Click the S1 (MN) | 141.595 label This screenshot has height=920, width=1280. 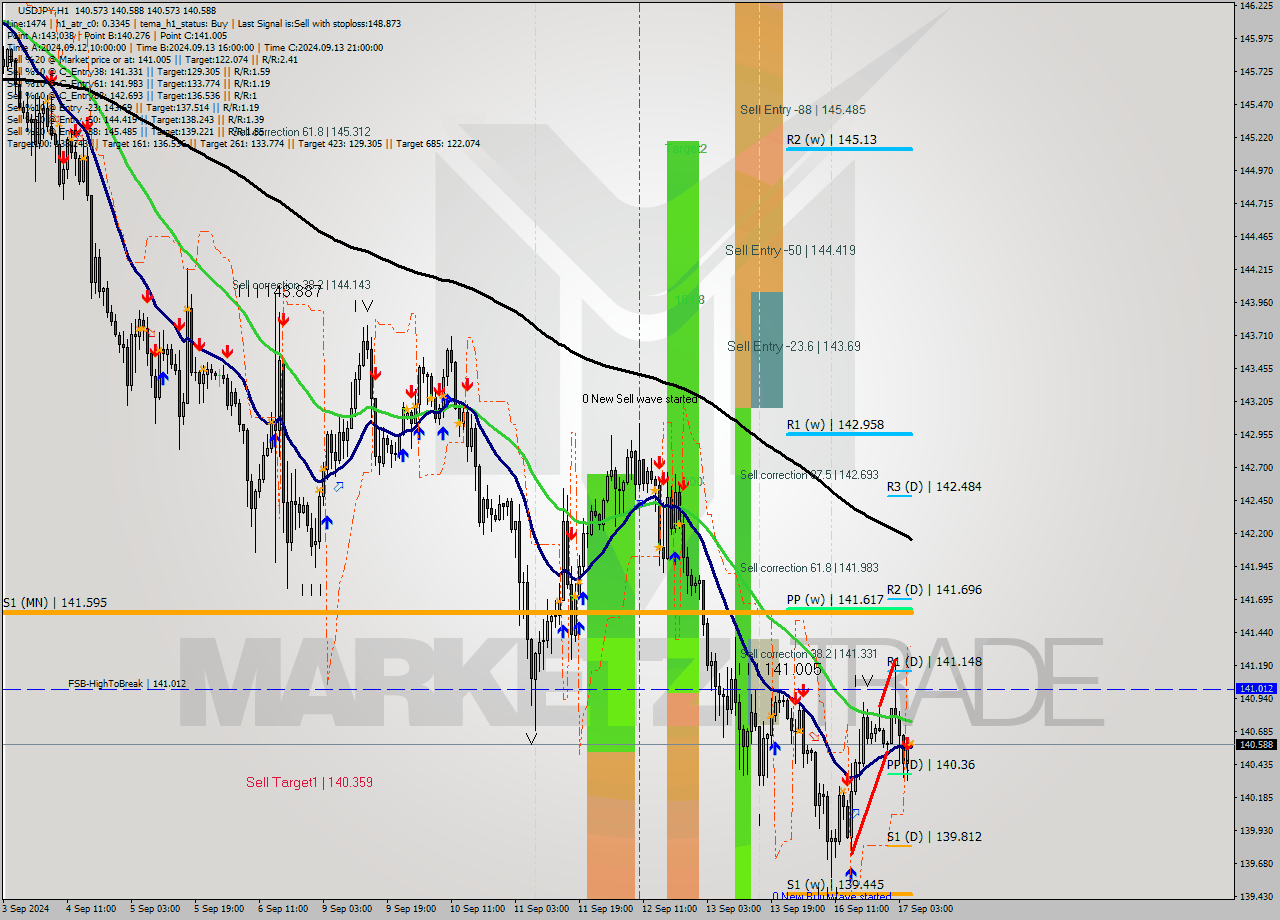point(55,603)
